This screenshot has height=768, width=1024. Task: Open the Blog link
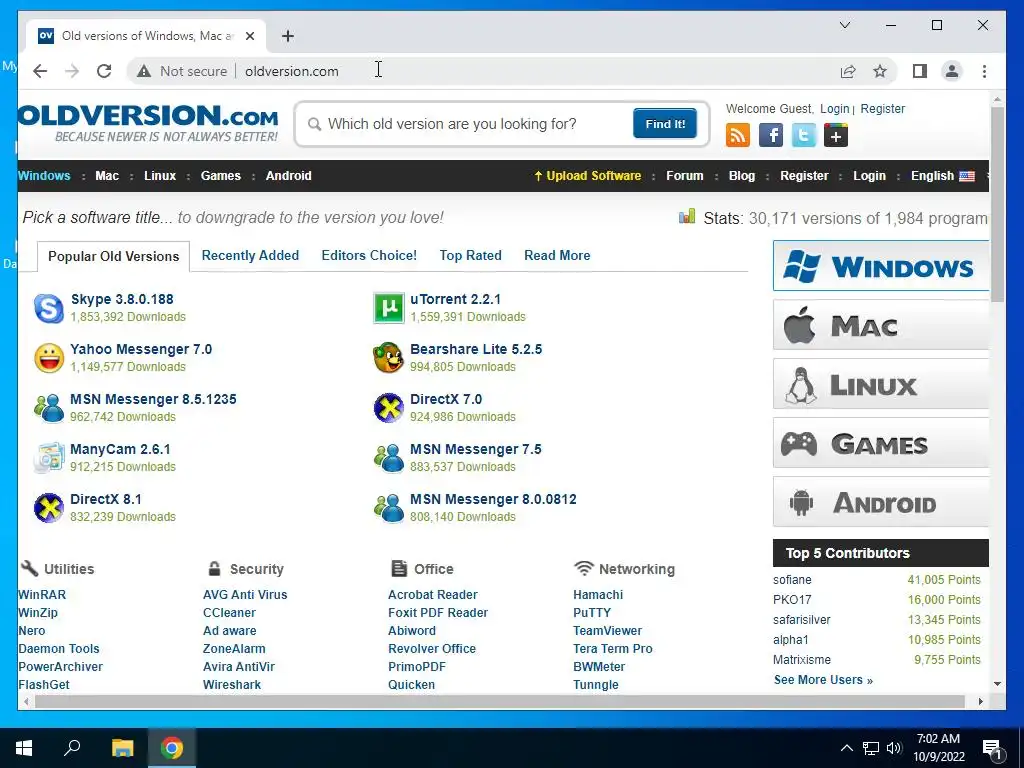pyautogui.click(x=741, y=176)
